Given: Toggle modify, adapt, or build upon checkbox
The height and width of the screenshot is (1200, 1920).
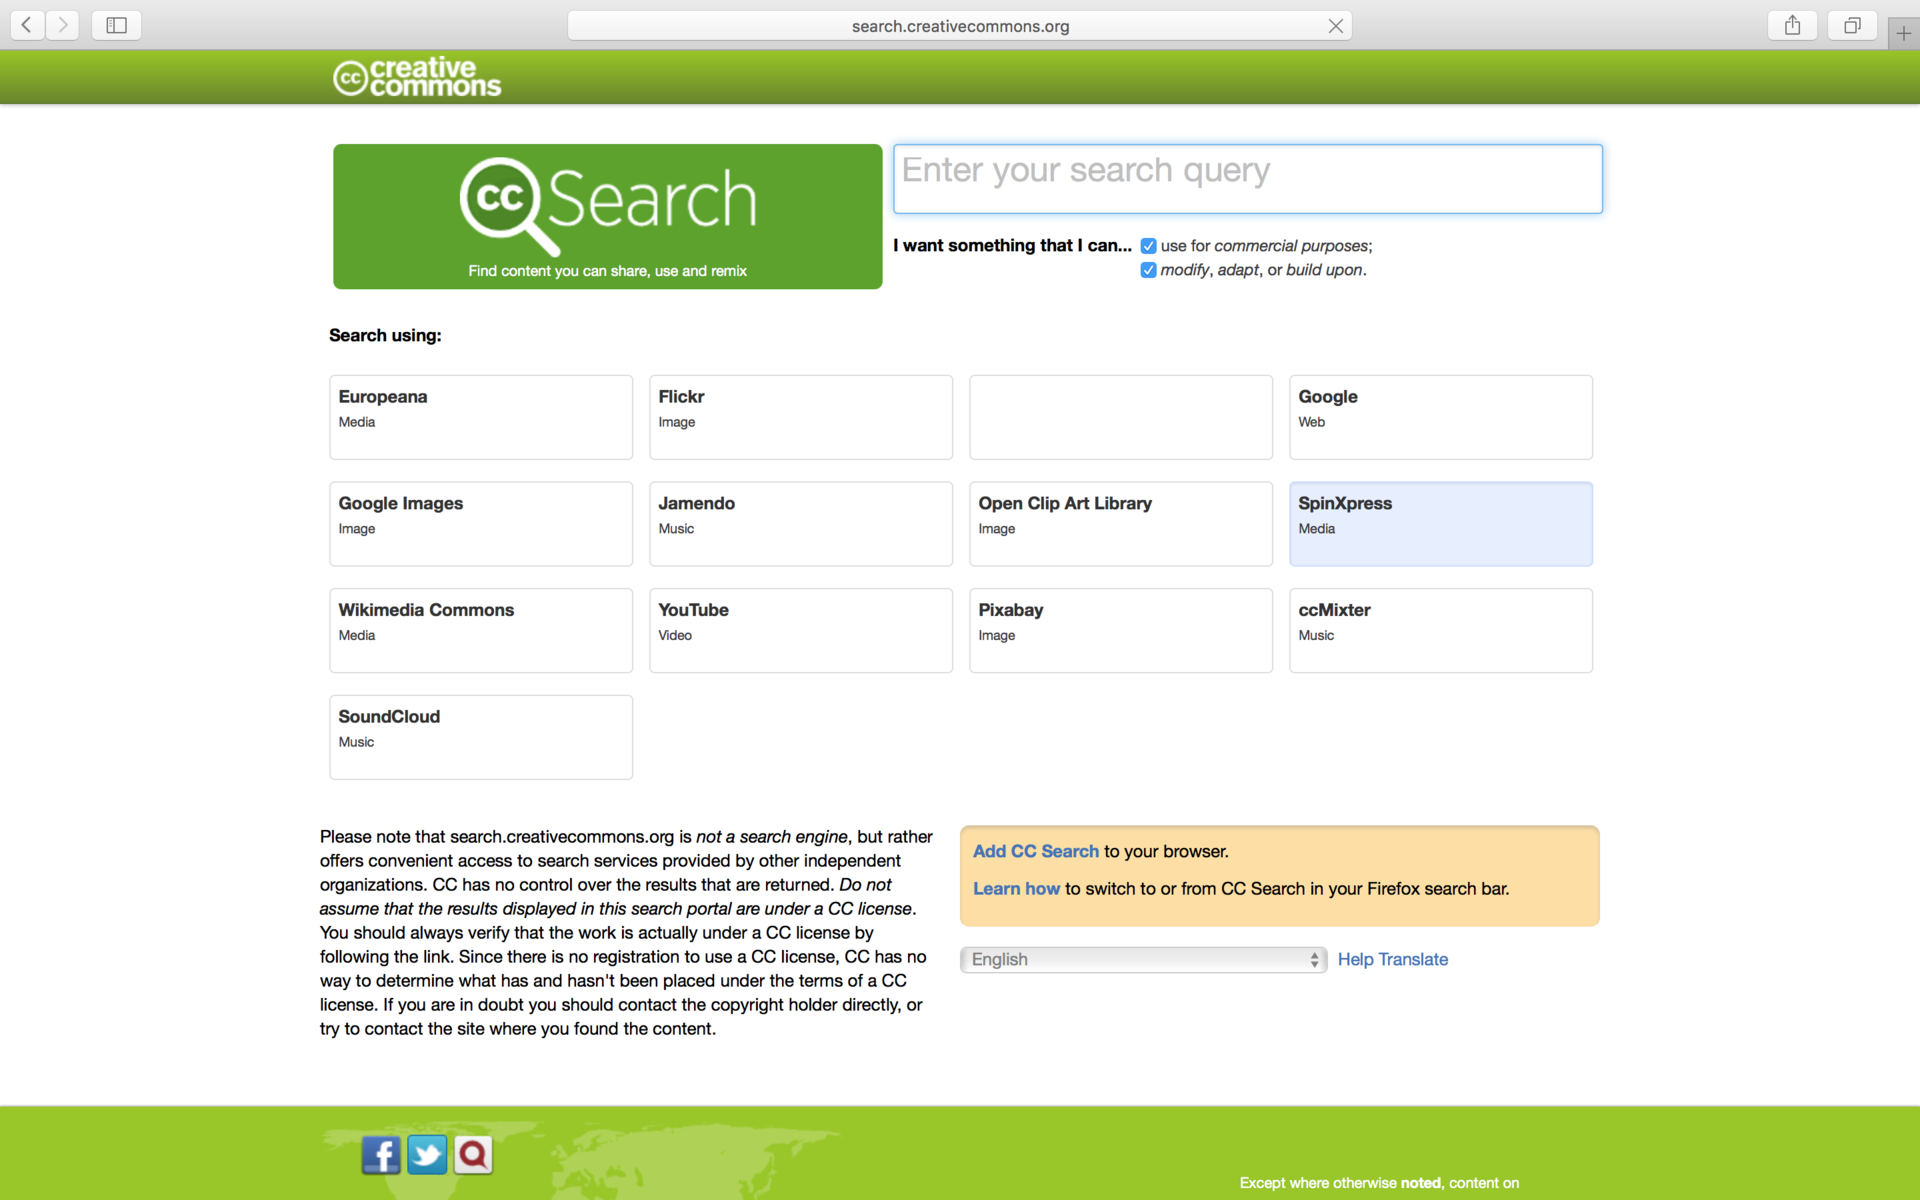Looking at the screenshot, I should (1148, 270).
